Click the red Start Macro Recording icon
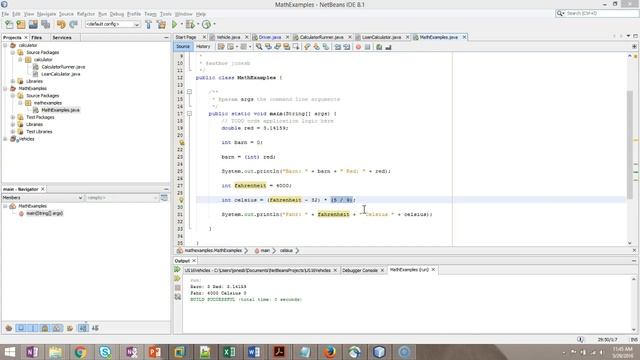The image size is (640, 360). [x=358, y=47]
